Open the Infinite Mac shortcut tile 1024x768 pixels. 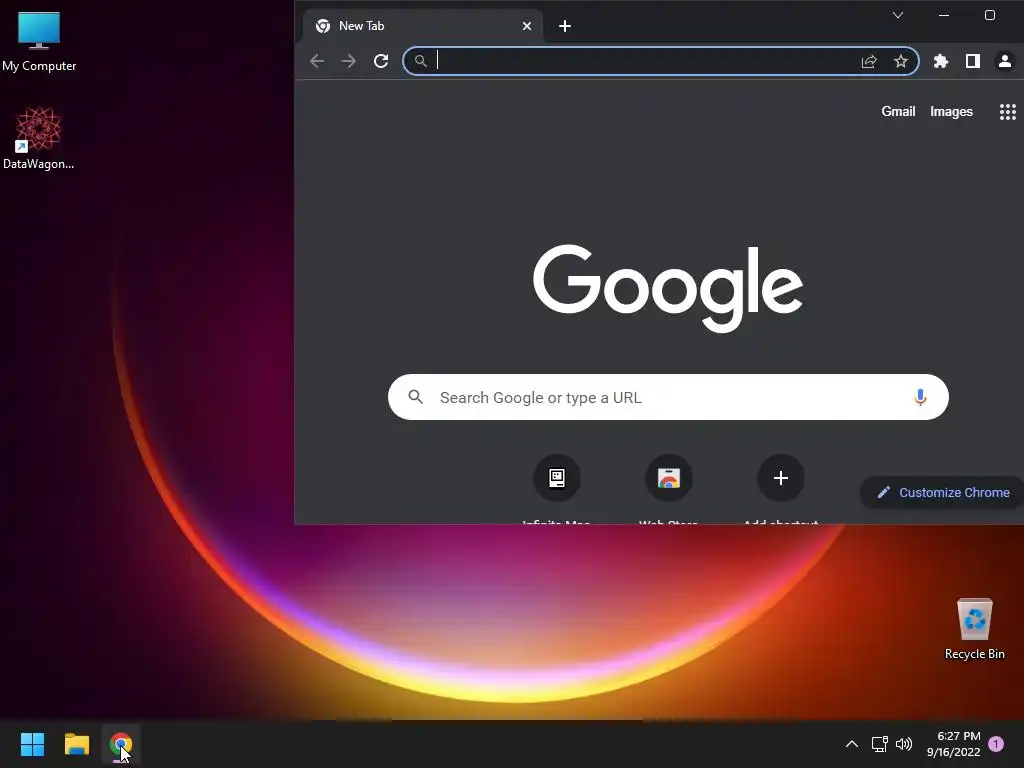point(557,478)
